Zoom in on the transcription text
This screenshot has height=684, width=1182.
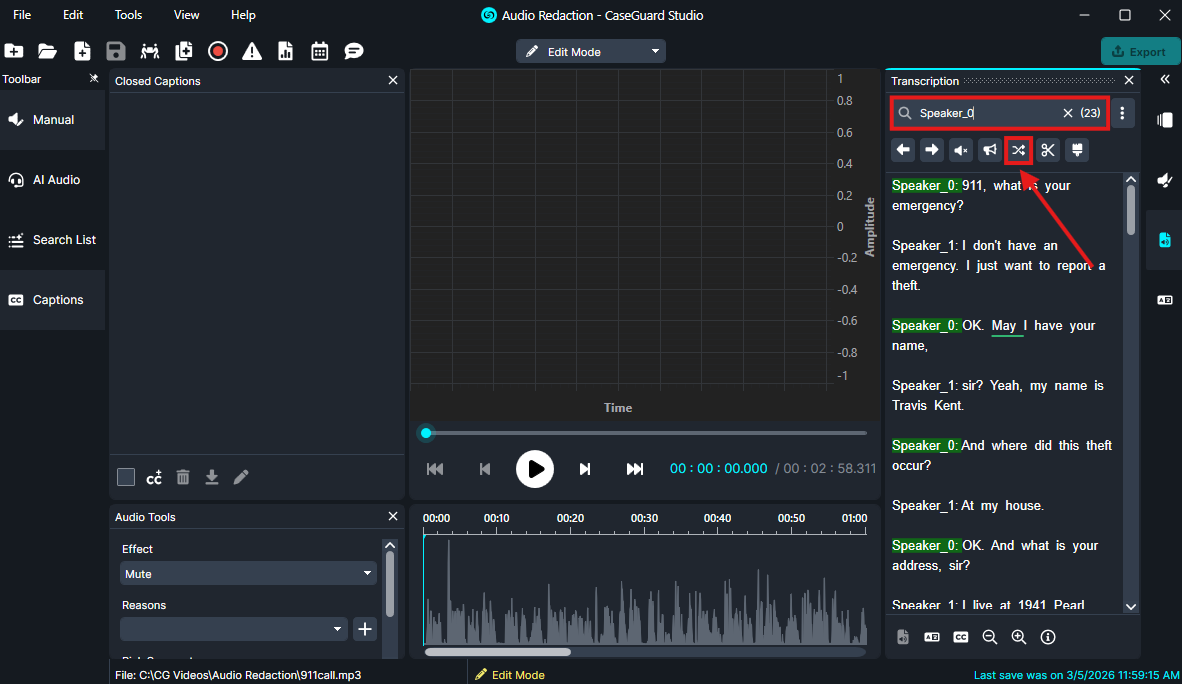click(1019, 637)
